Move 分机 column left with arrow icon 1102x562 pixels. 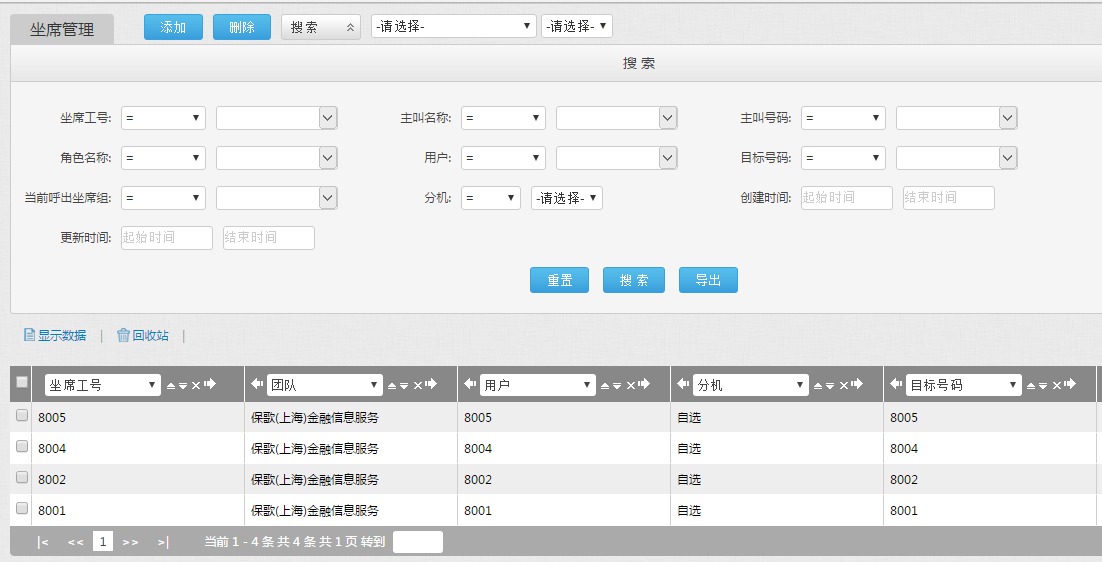pyautogui.click(x=684, y=384)
